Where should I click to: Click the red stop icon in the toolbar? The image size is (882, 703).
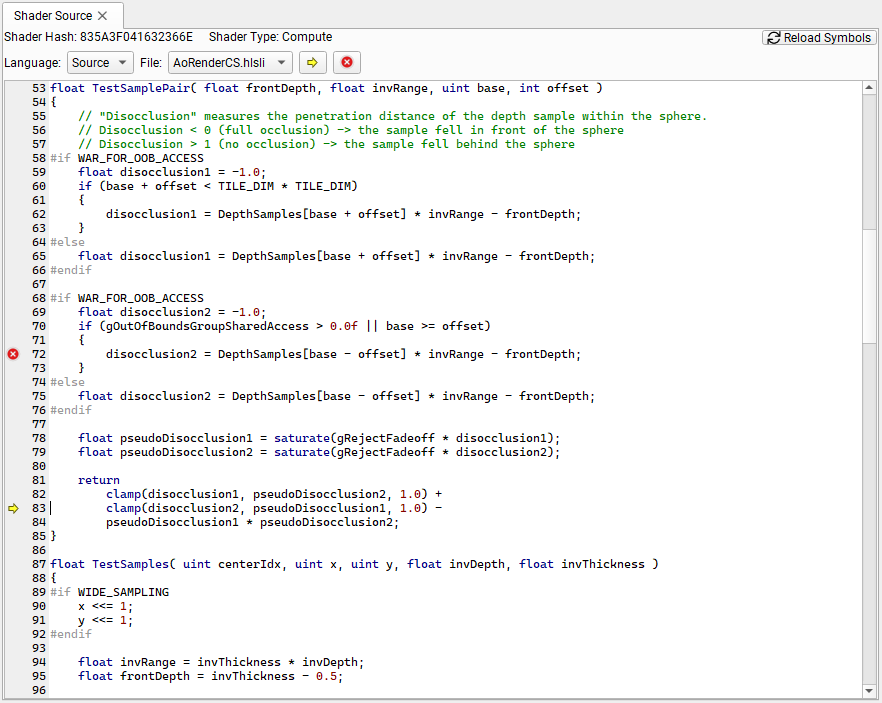click(345, 62)
